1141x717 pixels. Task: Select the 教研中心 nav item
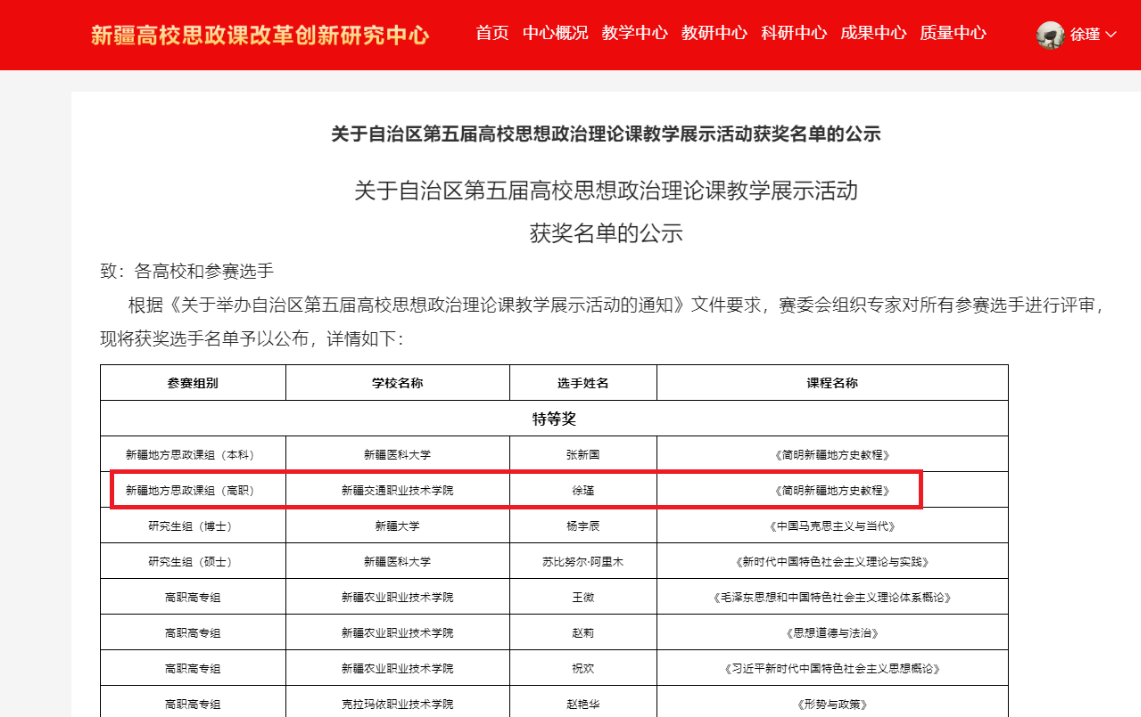tap(714, 33)
